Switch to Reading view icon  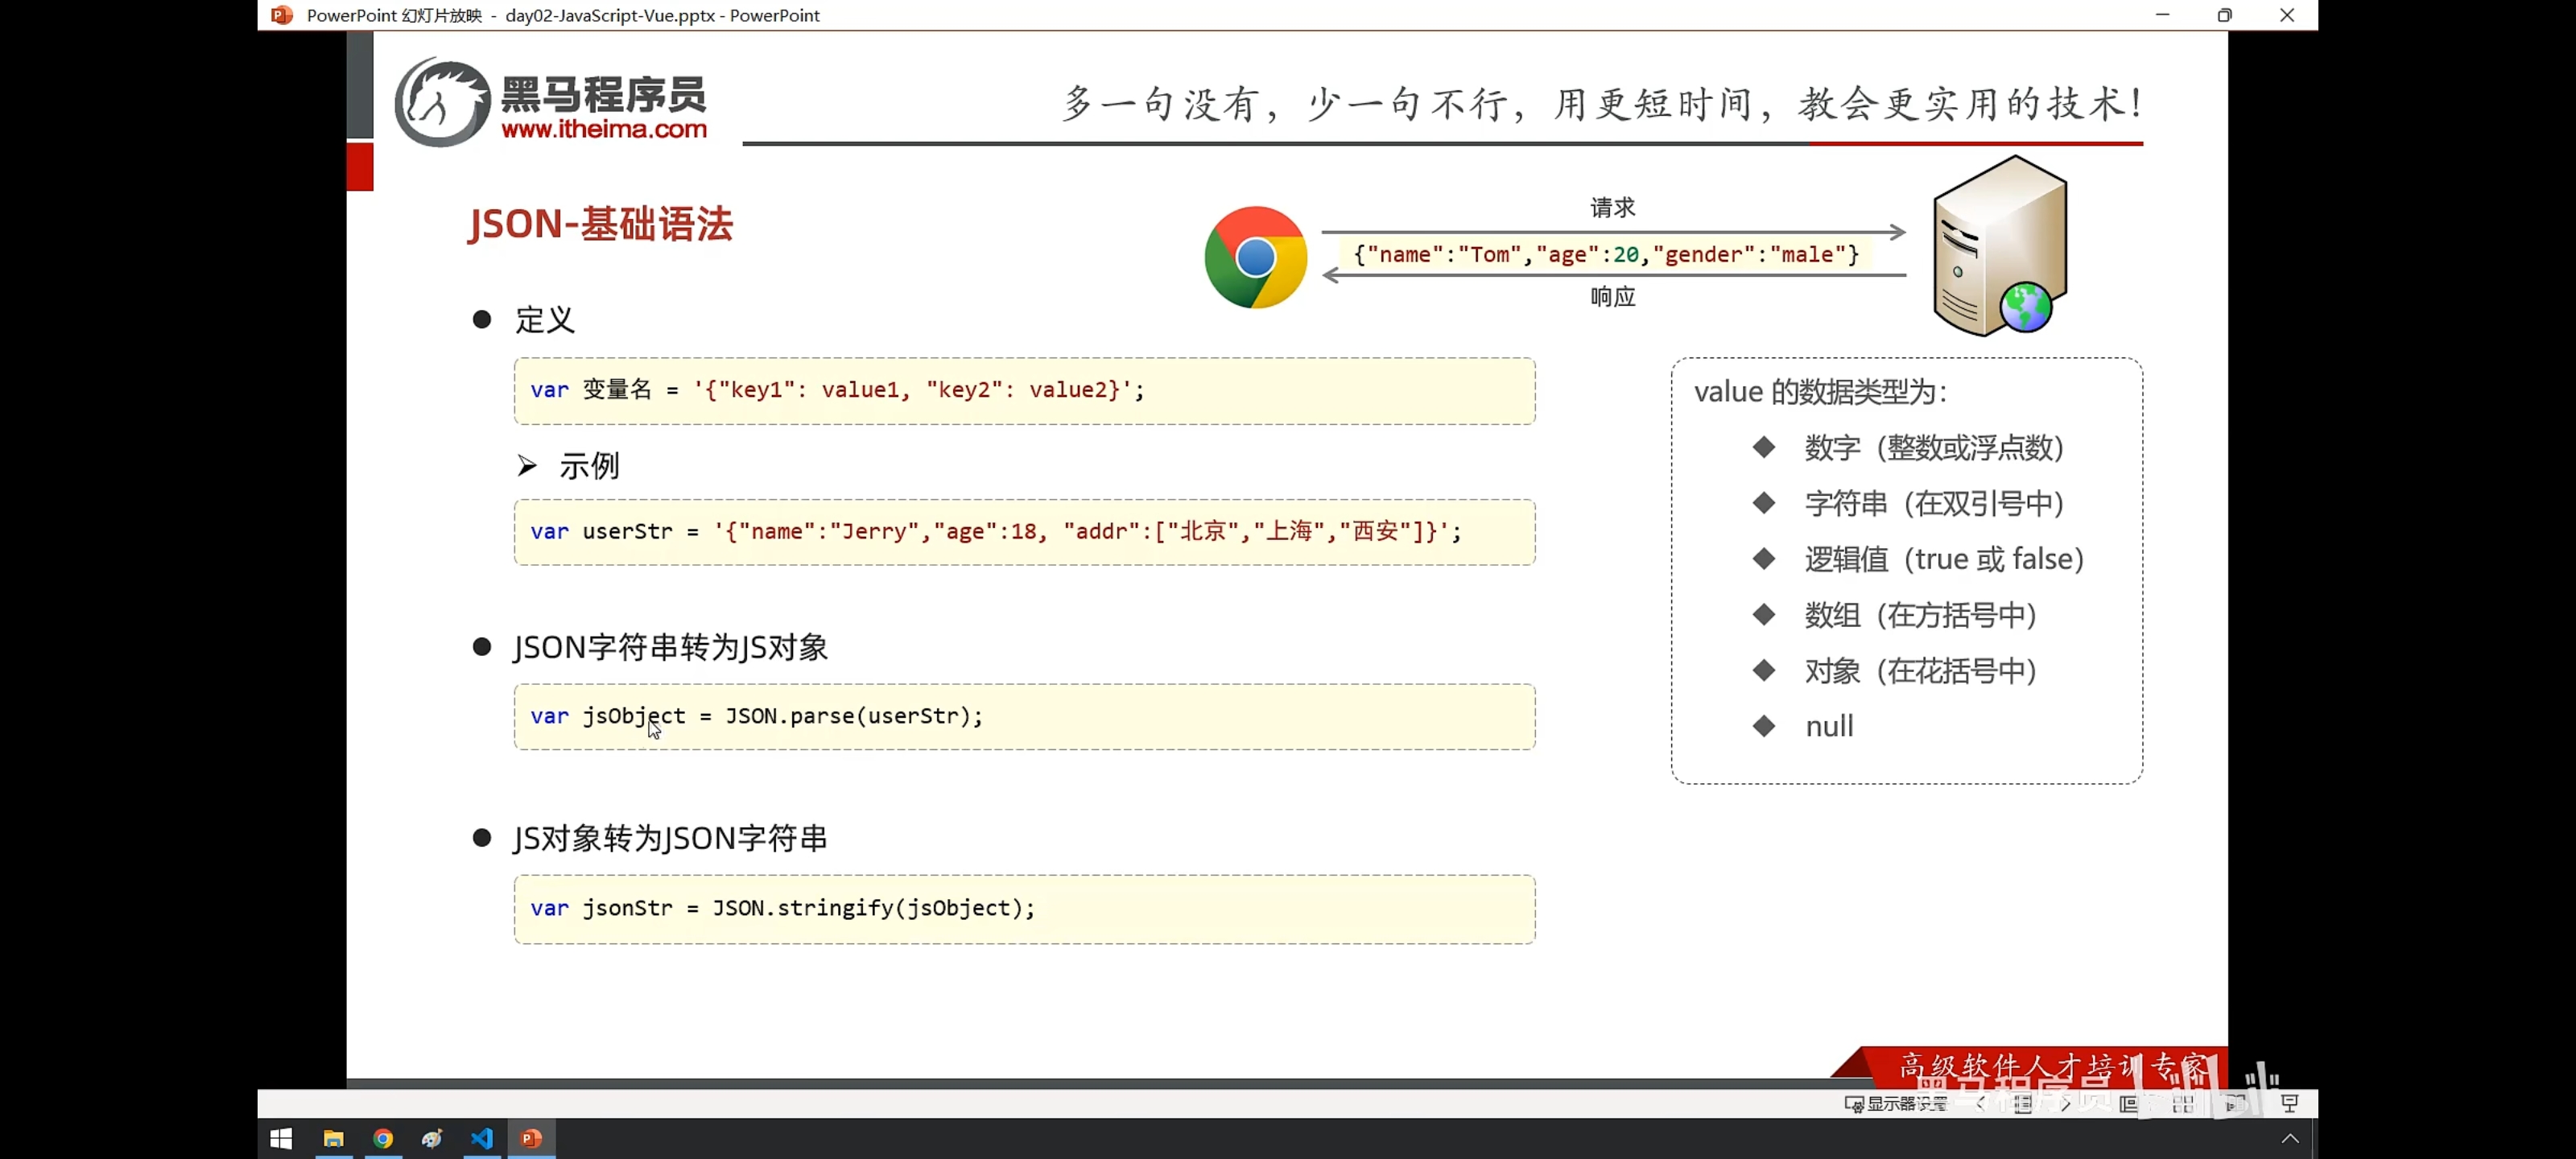pyautogui.click(x=2236, y=1104)
